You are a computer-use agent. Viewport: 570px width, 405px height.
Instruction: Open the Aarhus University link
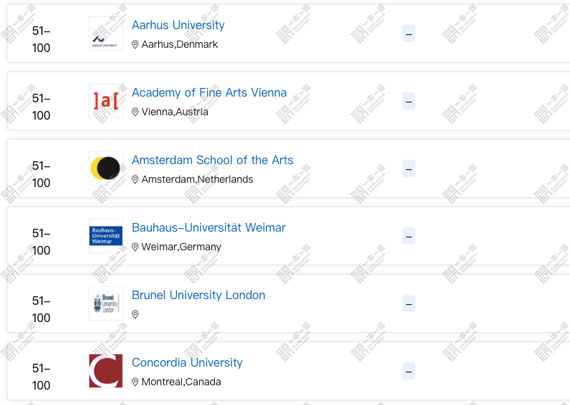click(x=178, y=25)
